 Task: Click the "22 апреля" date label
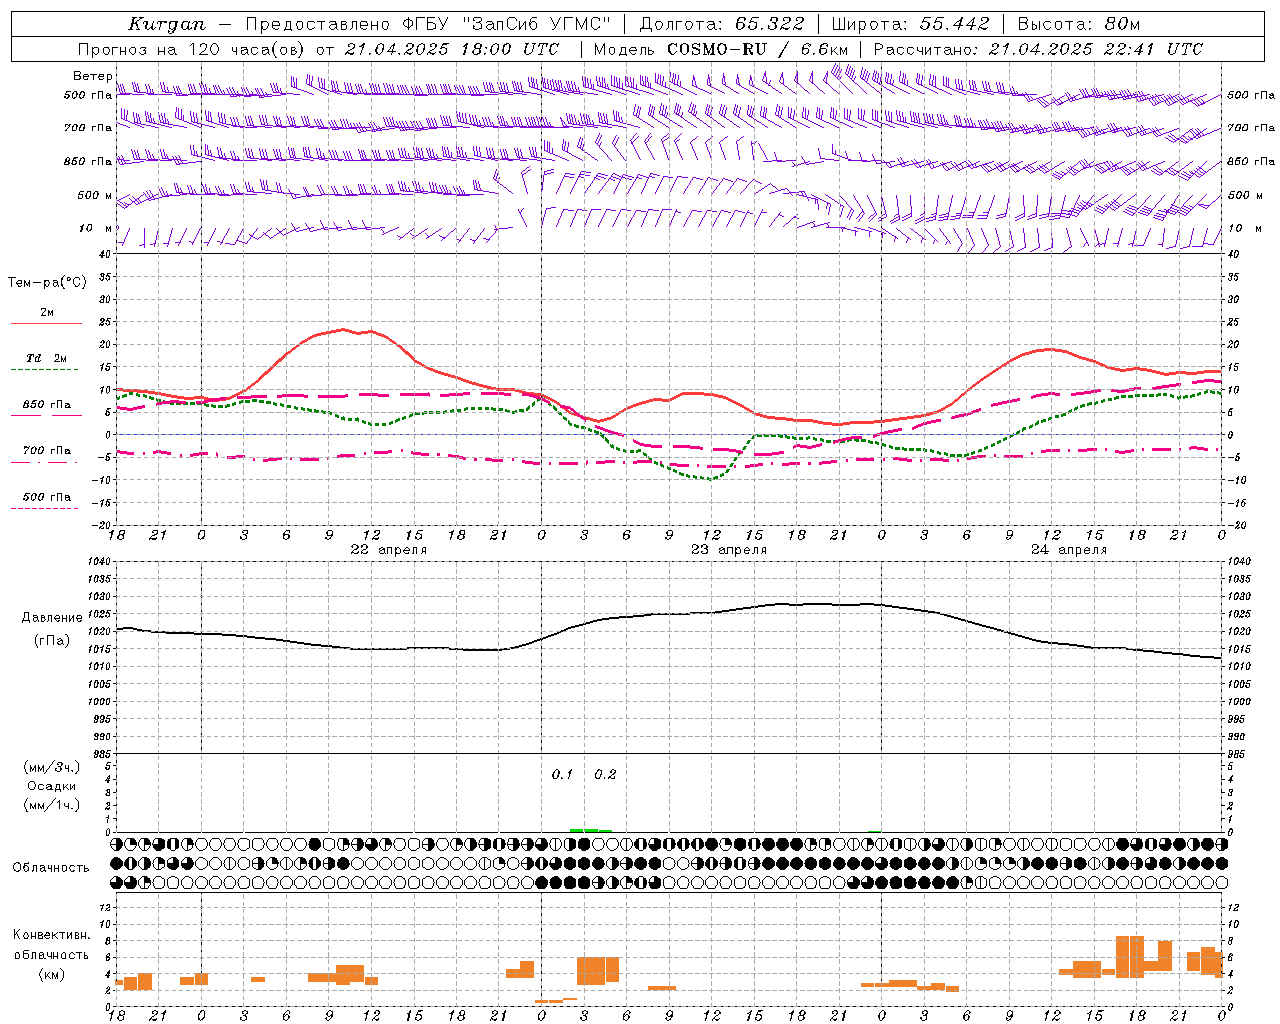[388, 550]
